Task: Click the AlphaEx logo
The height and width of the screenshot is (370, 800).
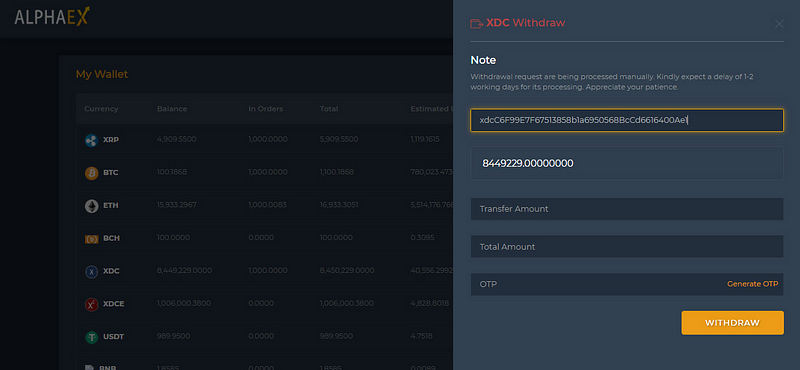Action: [x=52, y=17]
